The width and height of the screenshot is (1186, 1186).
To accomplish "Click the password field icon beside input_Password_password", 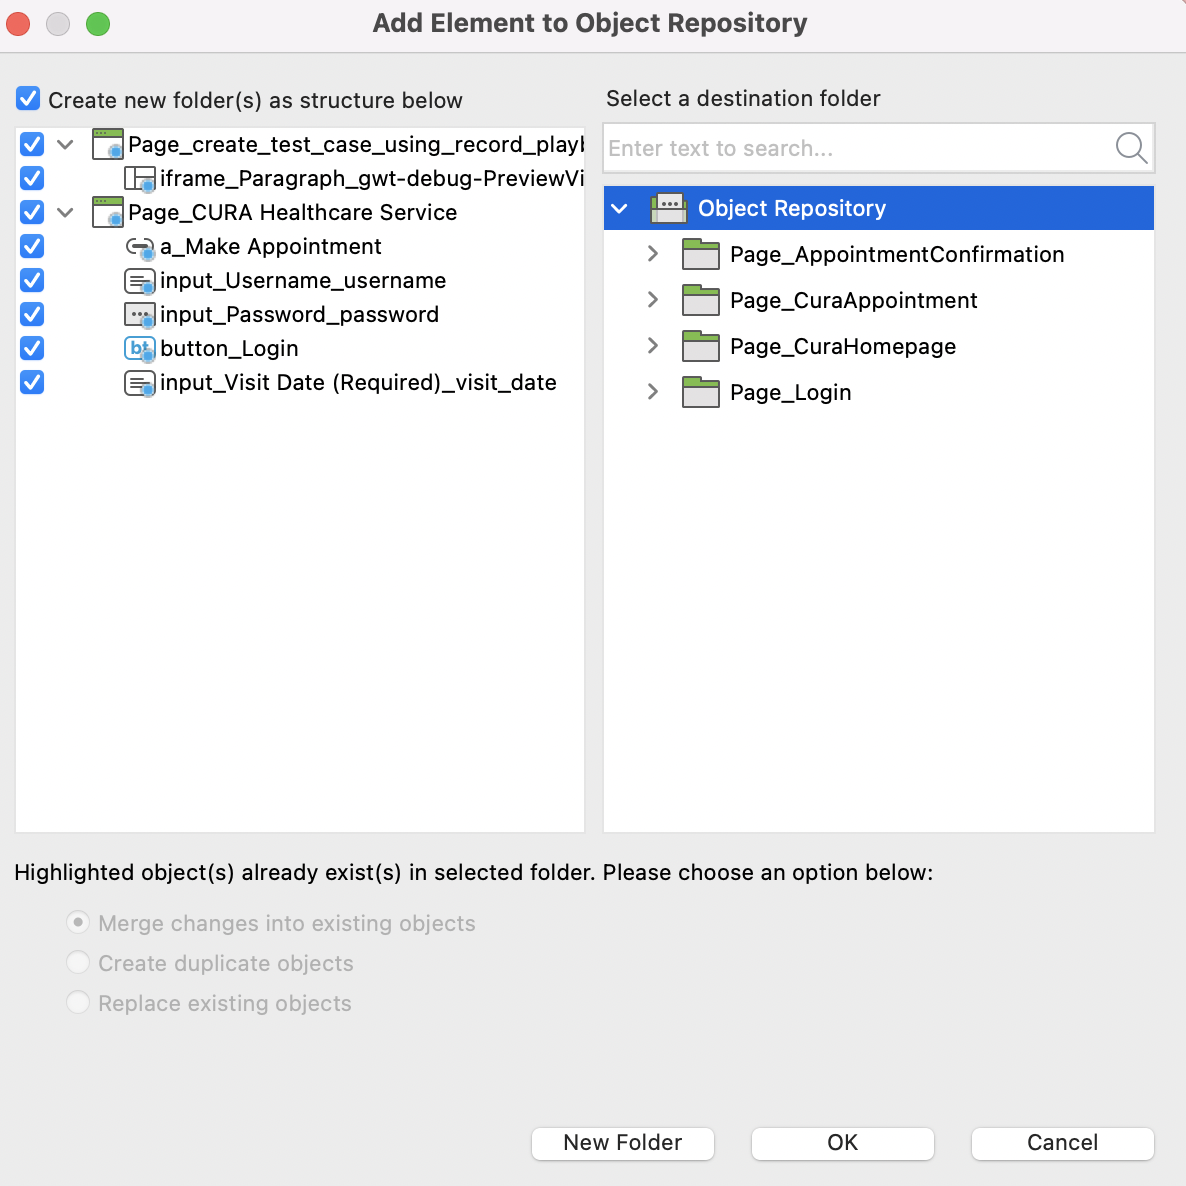I will tap(140, 314).
